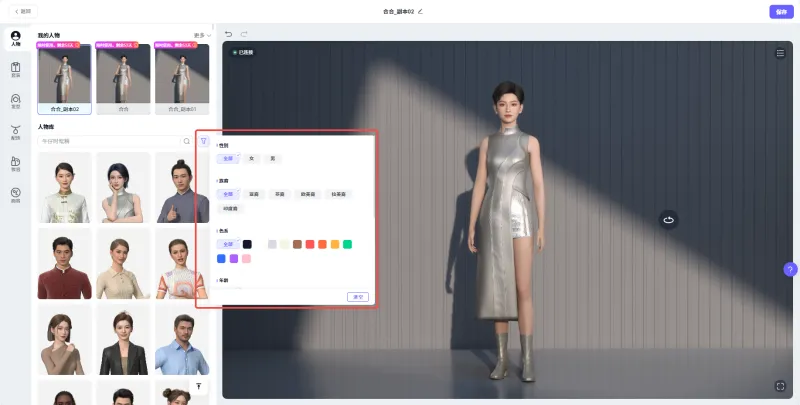Viewport: 800px width, 405px height.
Task: Pick the cream color swatch
Action: [x=285, y=244]
